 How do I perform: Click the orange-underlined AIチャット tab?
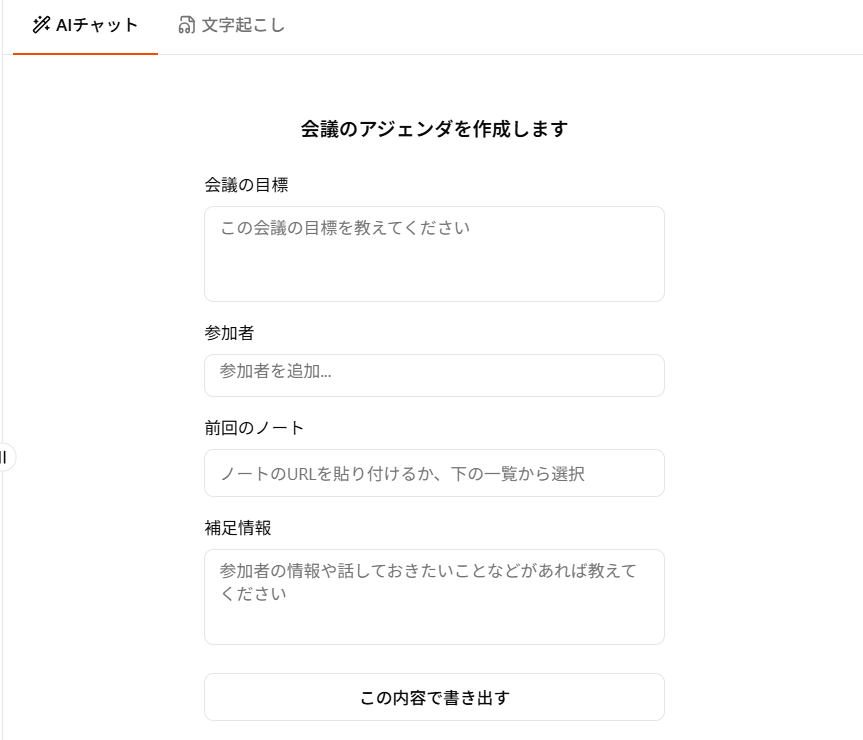tap(83, 27)
